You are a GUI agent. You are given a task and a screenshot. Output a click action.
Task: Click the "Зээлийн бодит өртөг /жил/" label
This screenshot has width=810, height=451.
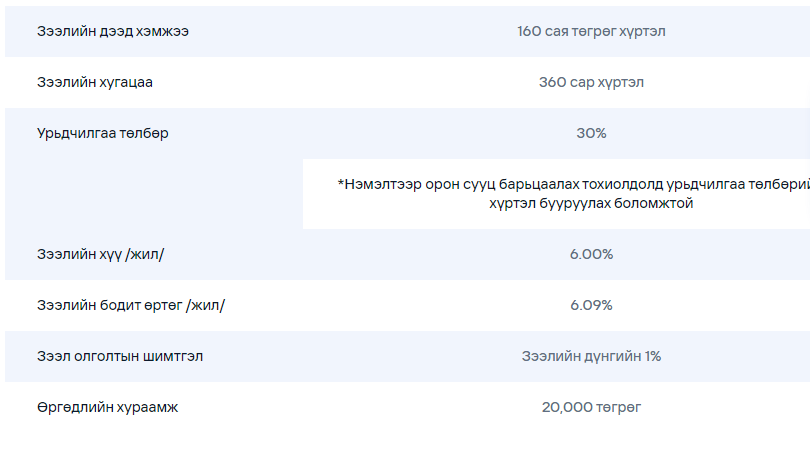(x=131, y=305)
